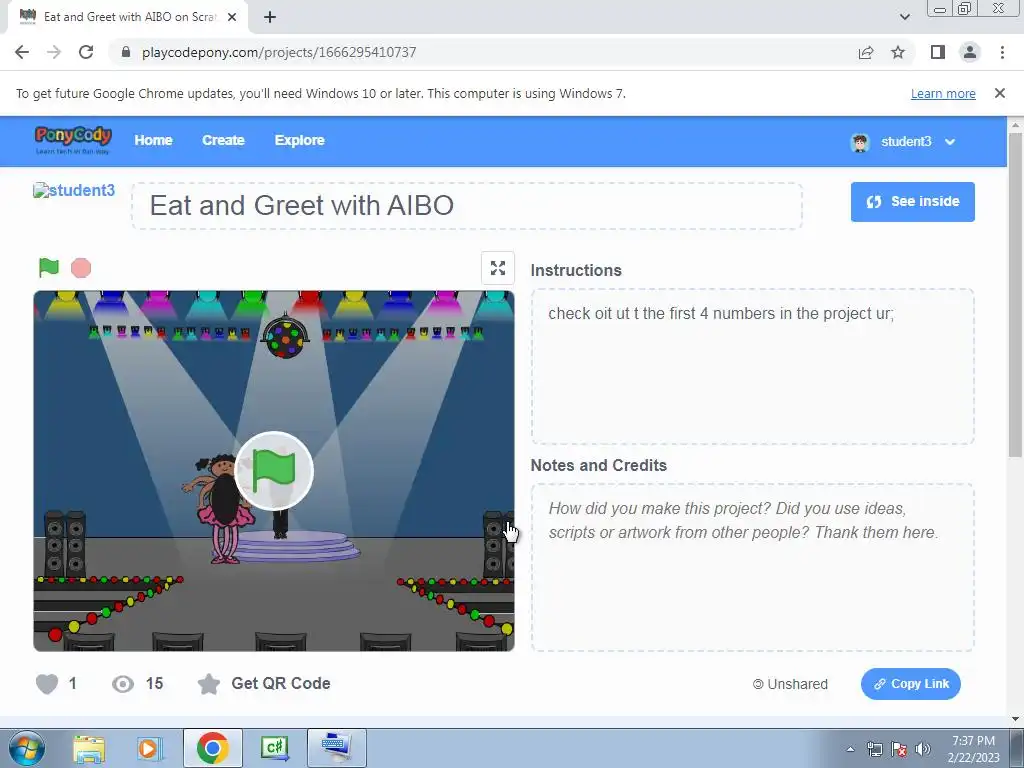Screen dimensions: 1024x768
Task: Go back in browser history
Action: pyautogui.click(x=22, y=52)
